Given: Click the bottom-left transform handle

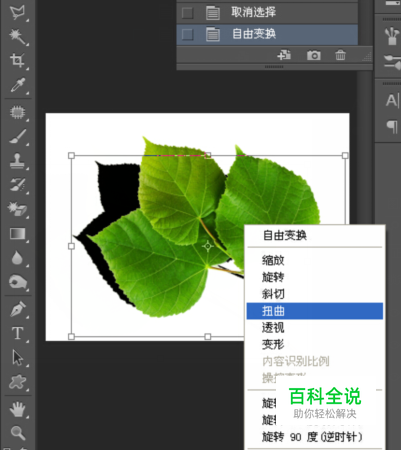Looking at the screenshot, I should pos(71,337).
